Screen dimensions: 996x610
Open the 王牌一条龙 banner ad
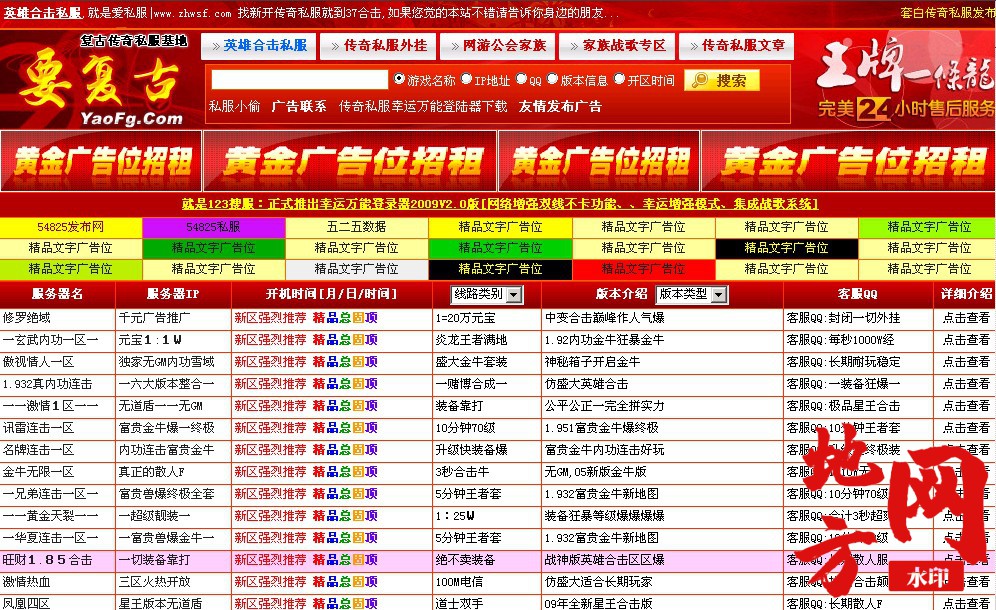(905, 79)
